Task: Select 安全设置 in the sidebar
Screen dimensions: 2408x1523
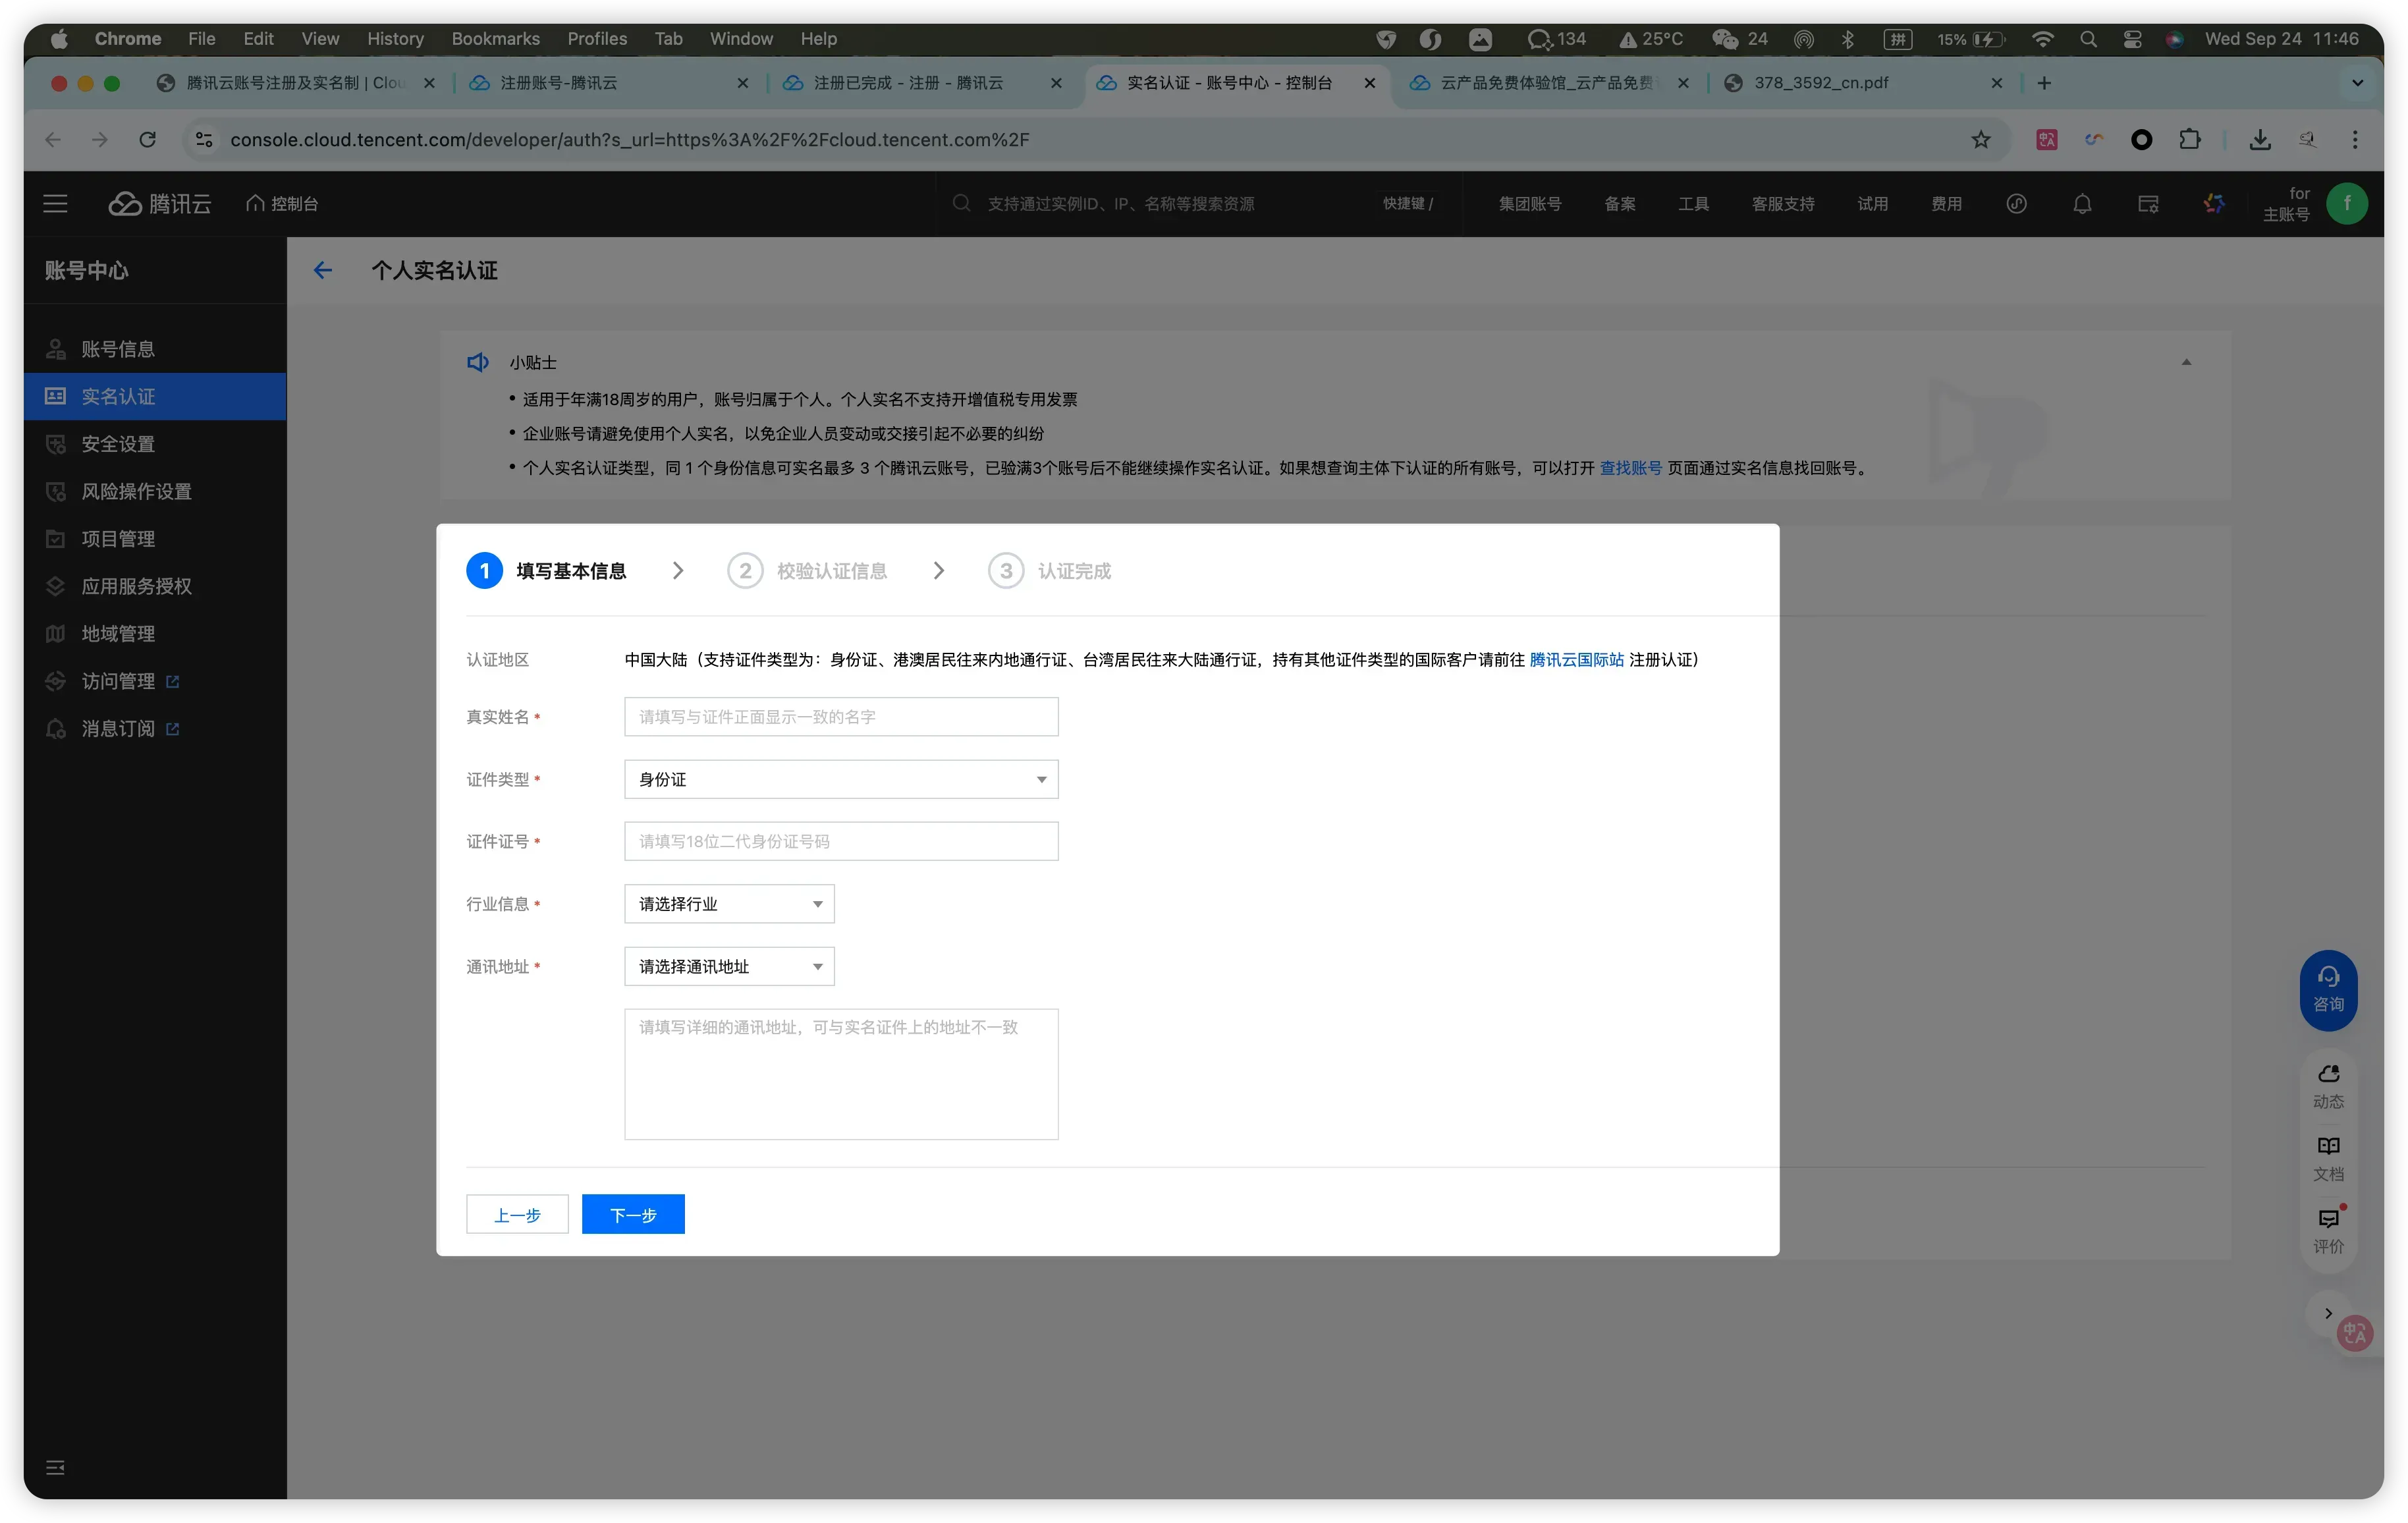Action: point(118,444)
